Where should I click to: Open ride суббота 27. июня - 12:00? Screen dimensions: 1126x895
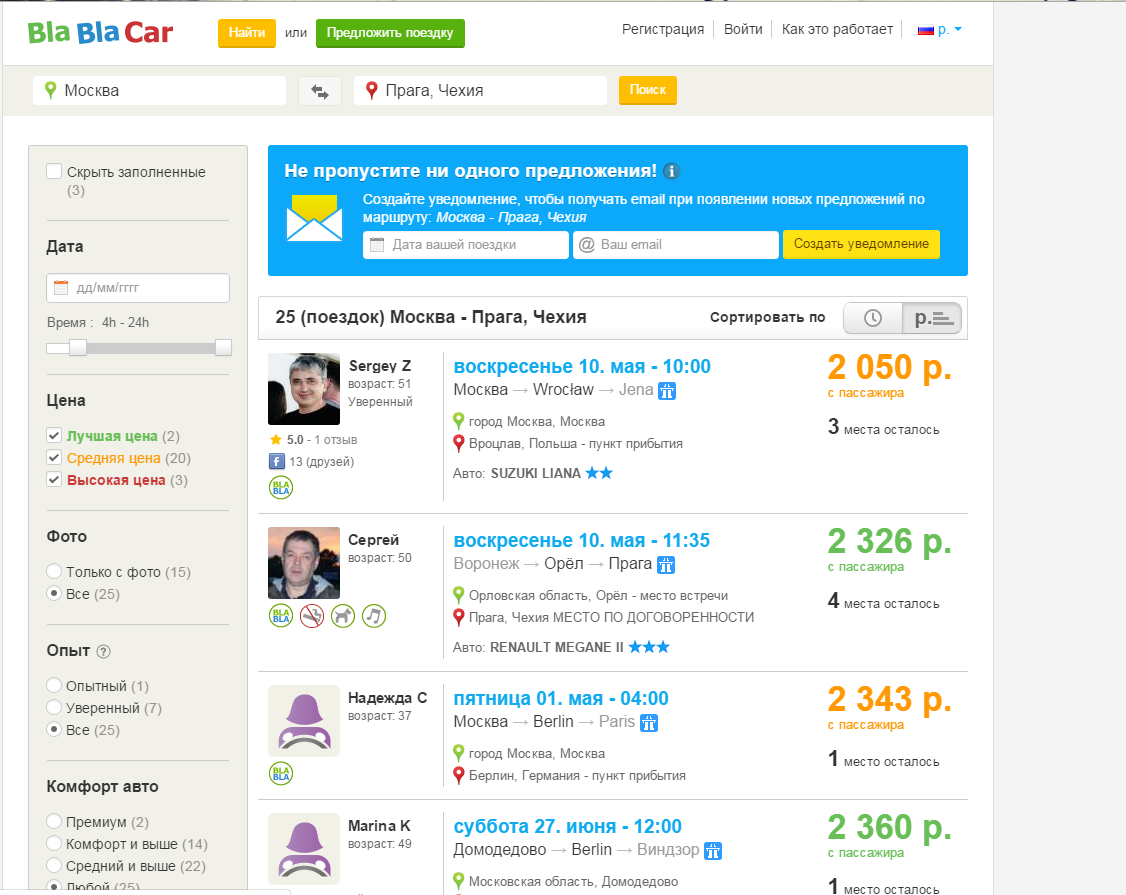(x=567, y=826)
